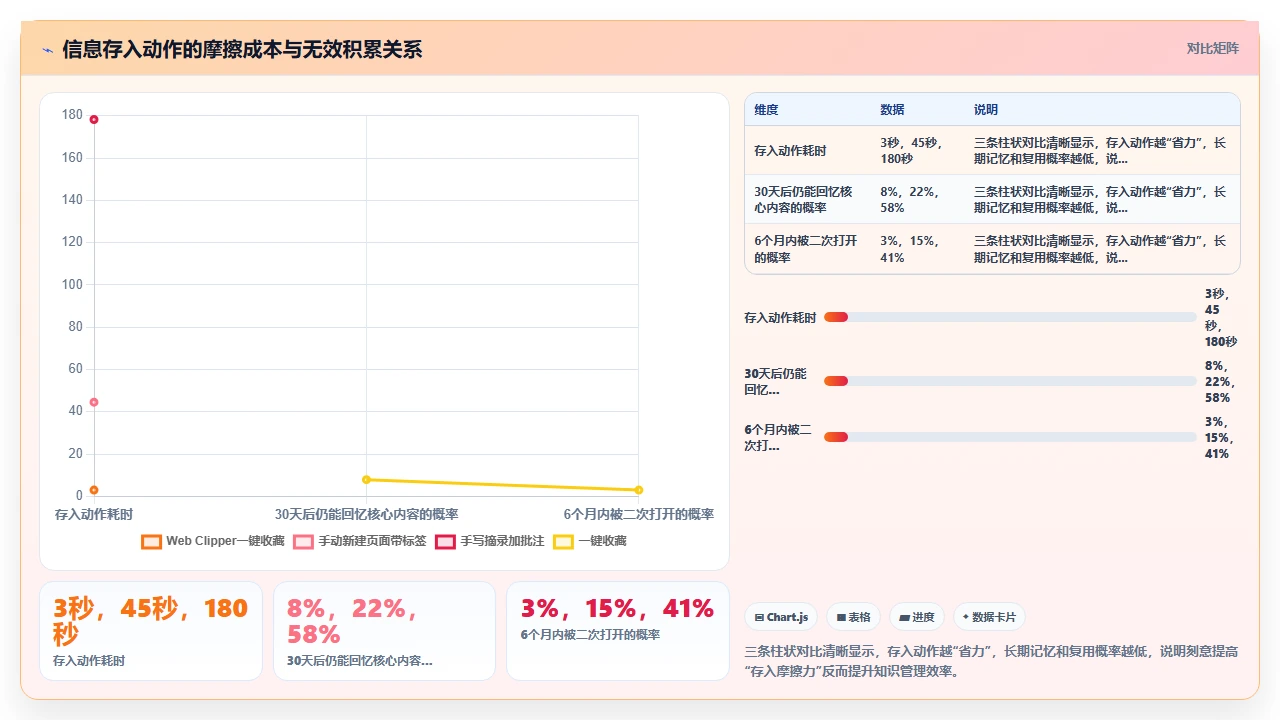Image resolution: width=1280 pixels, height=720 pixels.
Task: Click the orange data point near 3
Action: point(94,490)
